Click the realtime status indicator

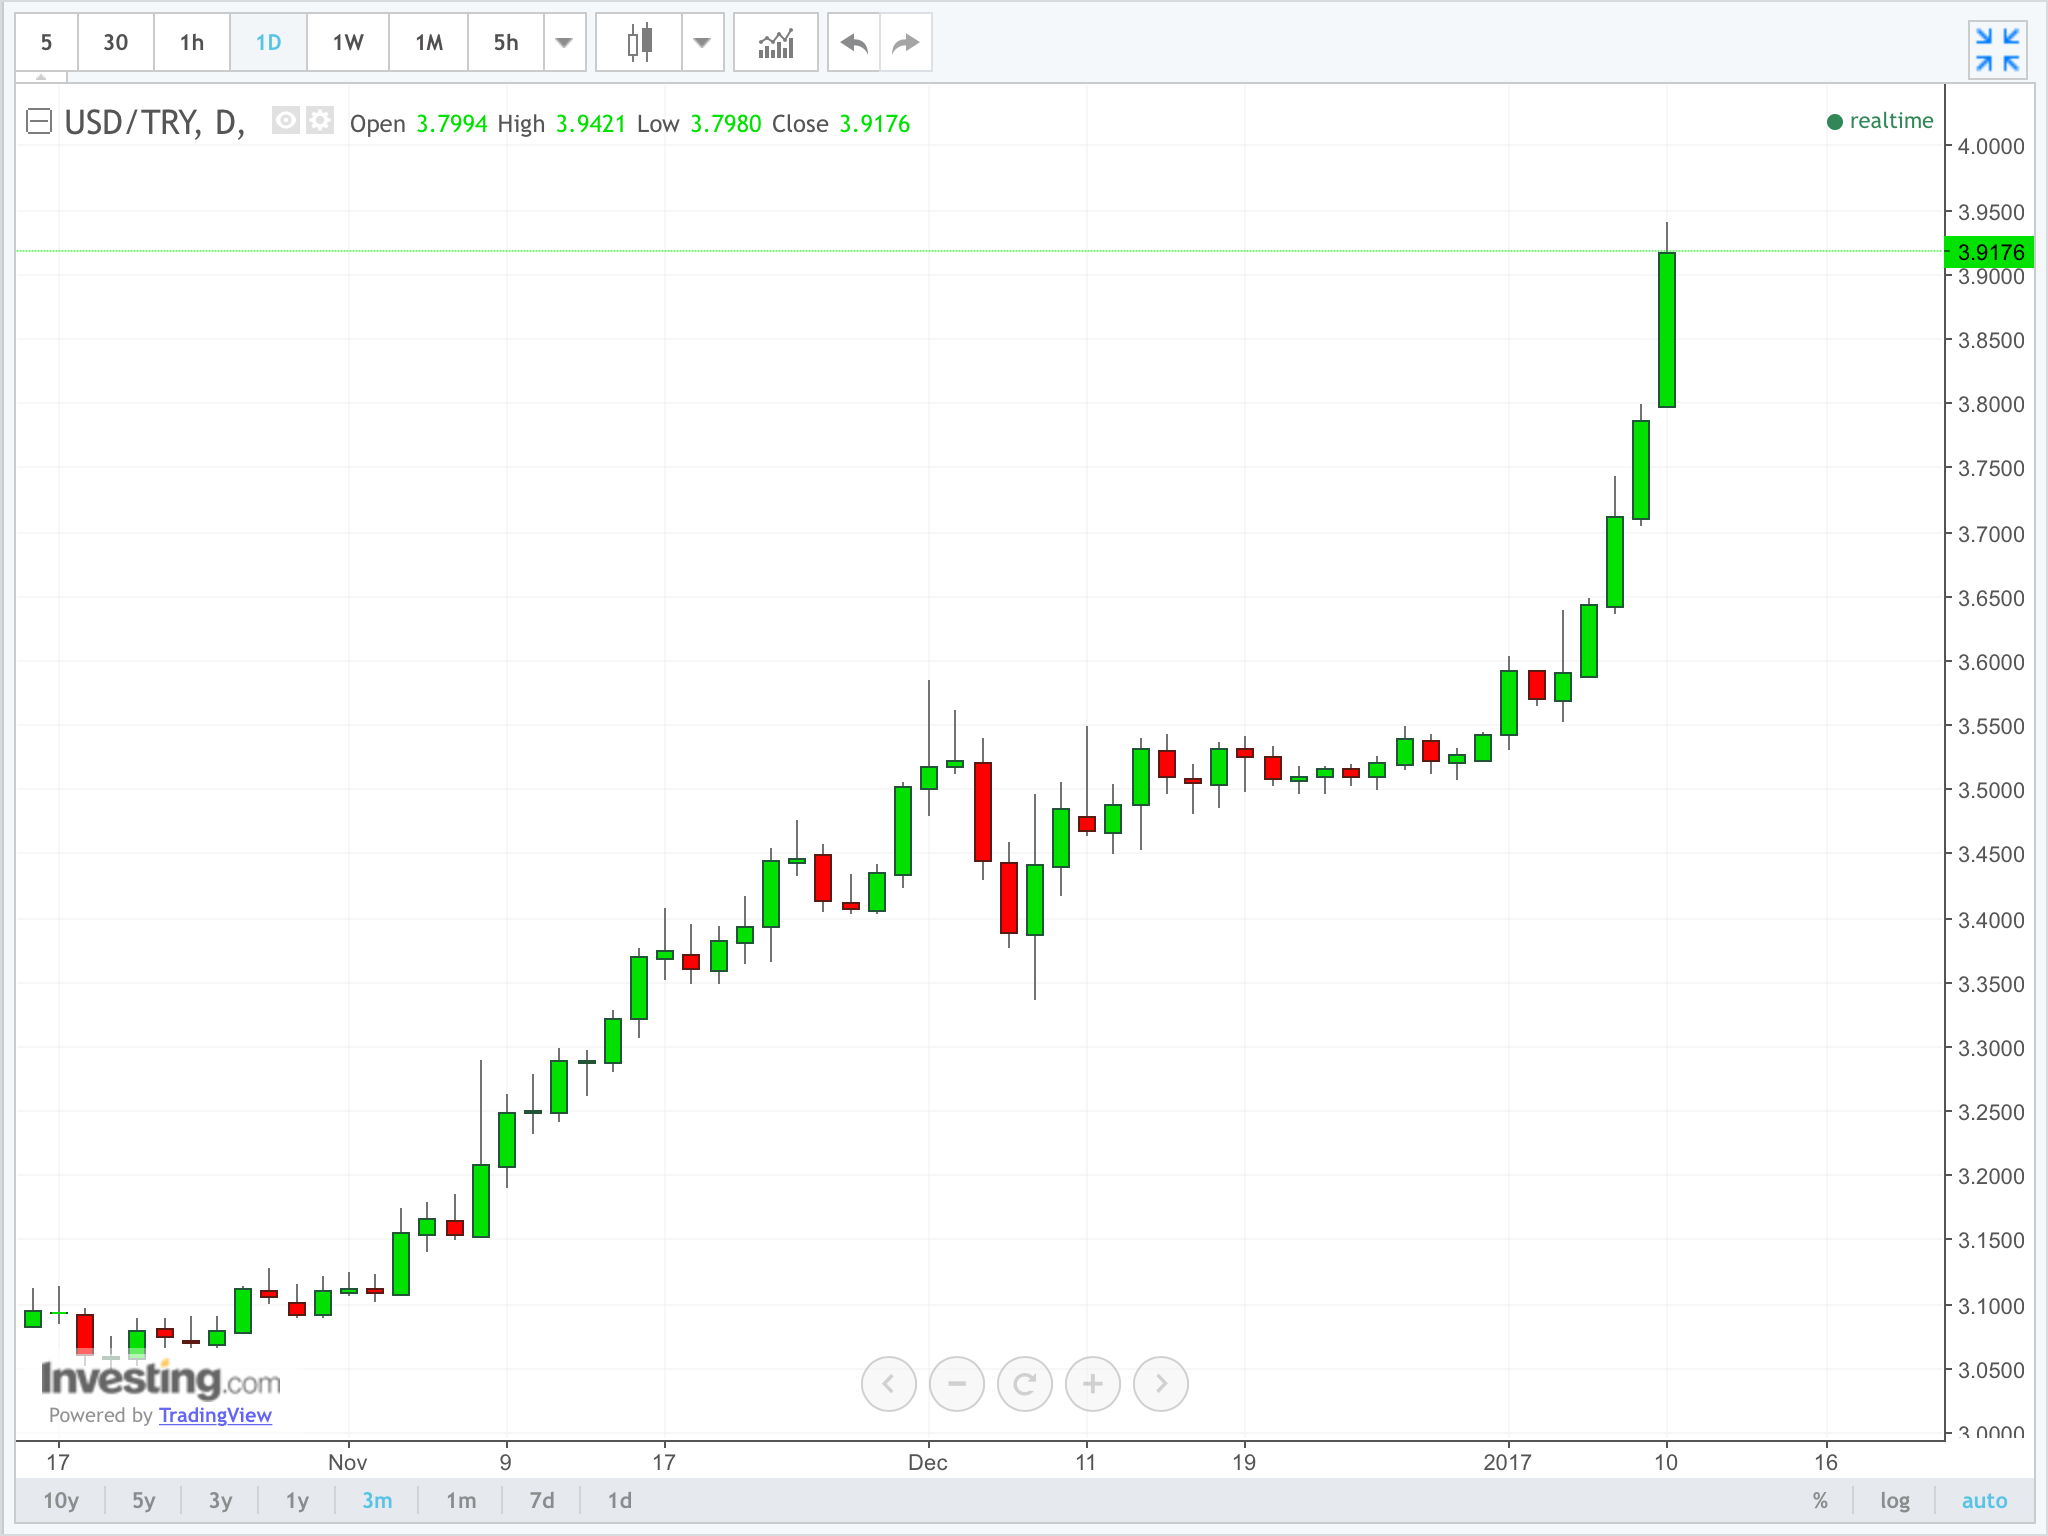[1880, 121]
